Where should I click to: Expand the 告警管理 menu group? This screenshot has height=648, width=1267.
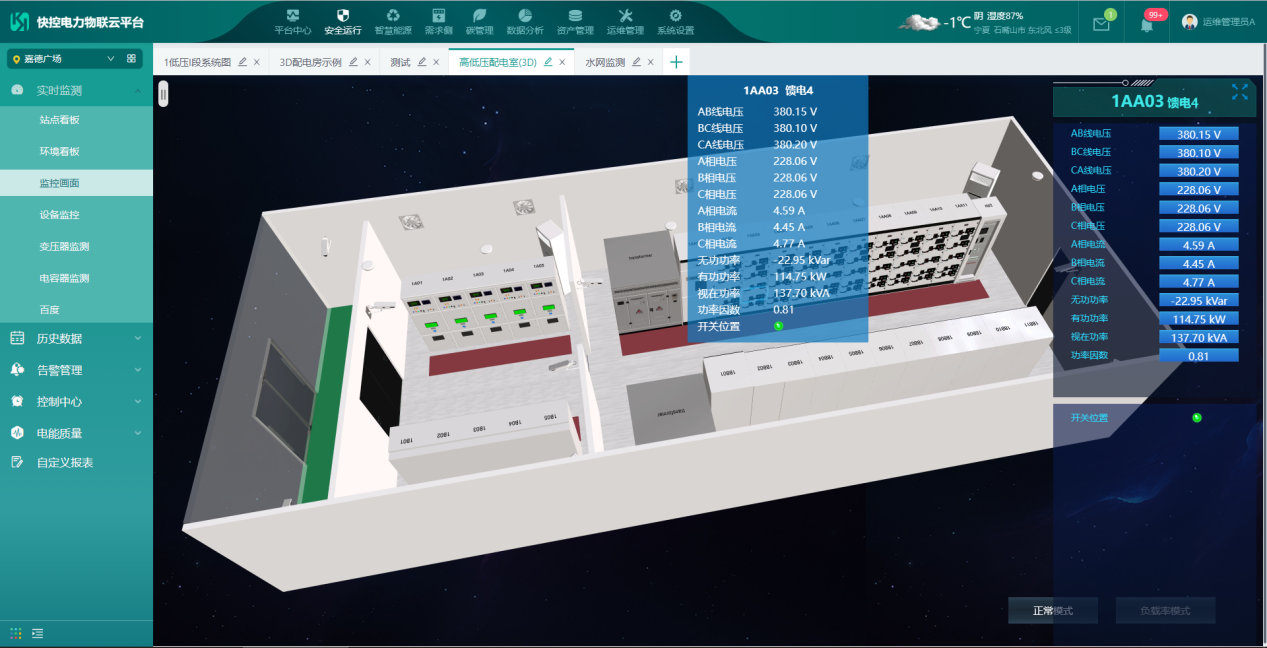[76, 370]
